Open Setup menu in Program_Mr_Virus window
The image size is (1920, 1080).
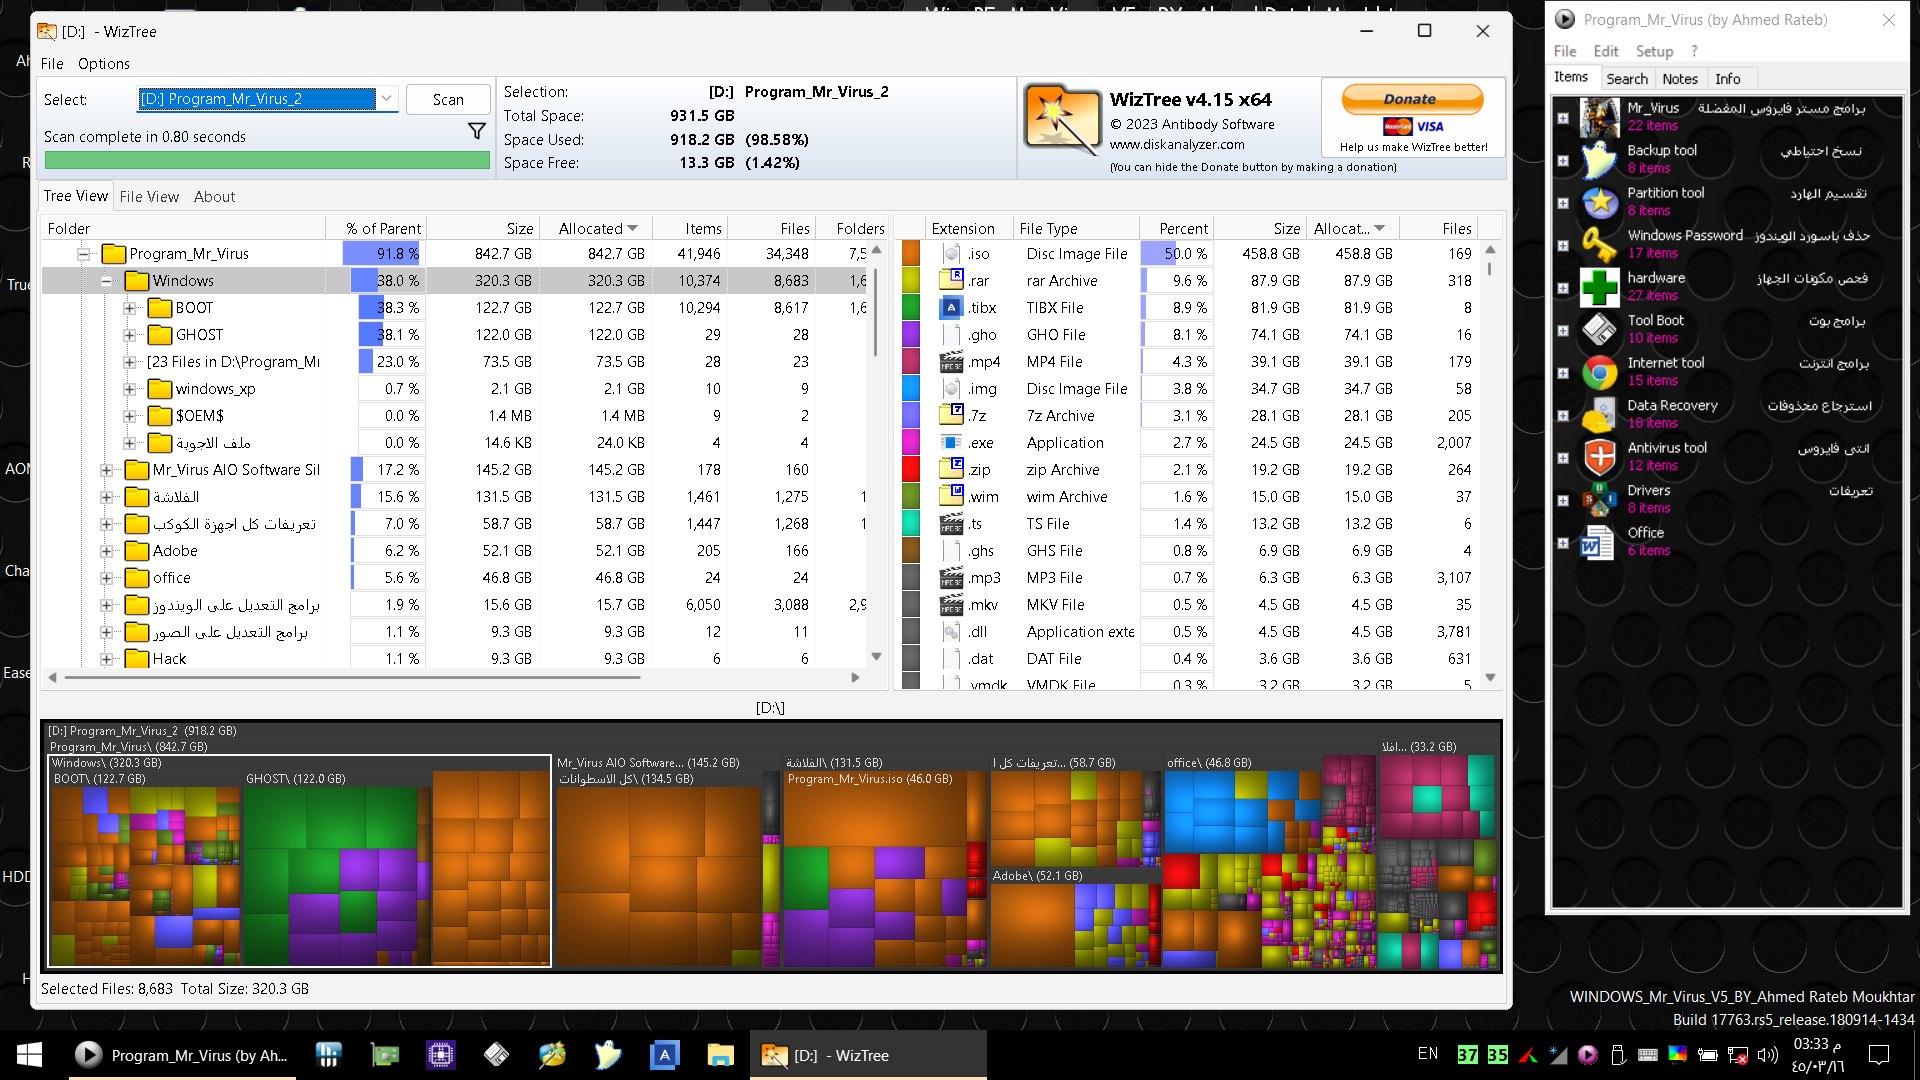[1654, 51]
